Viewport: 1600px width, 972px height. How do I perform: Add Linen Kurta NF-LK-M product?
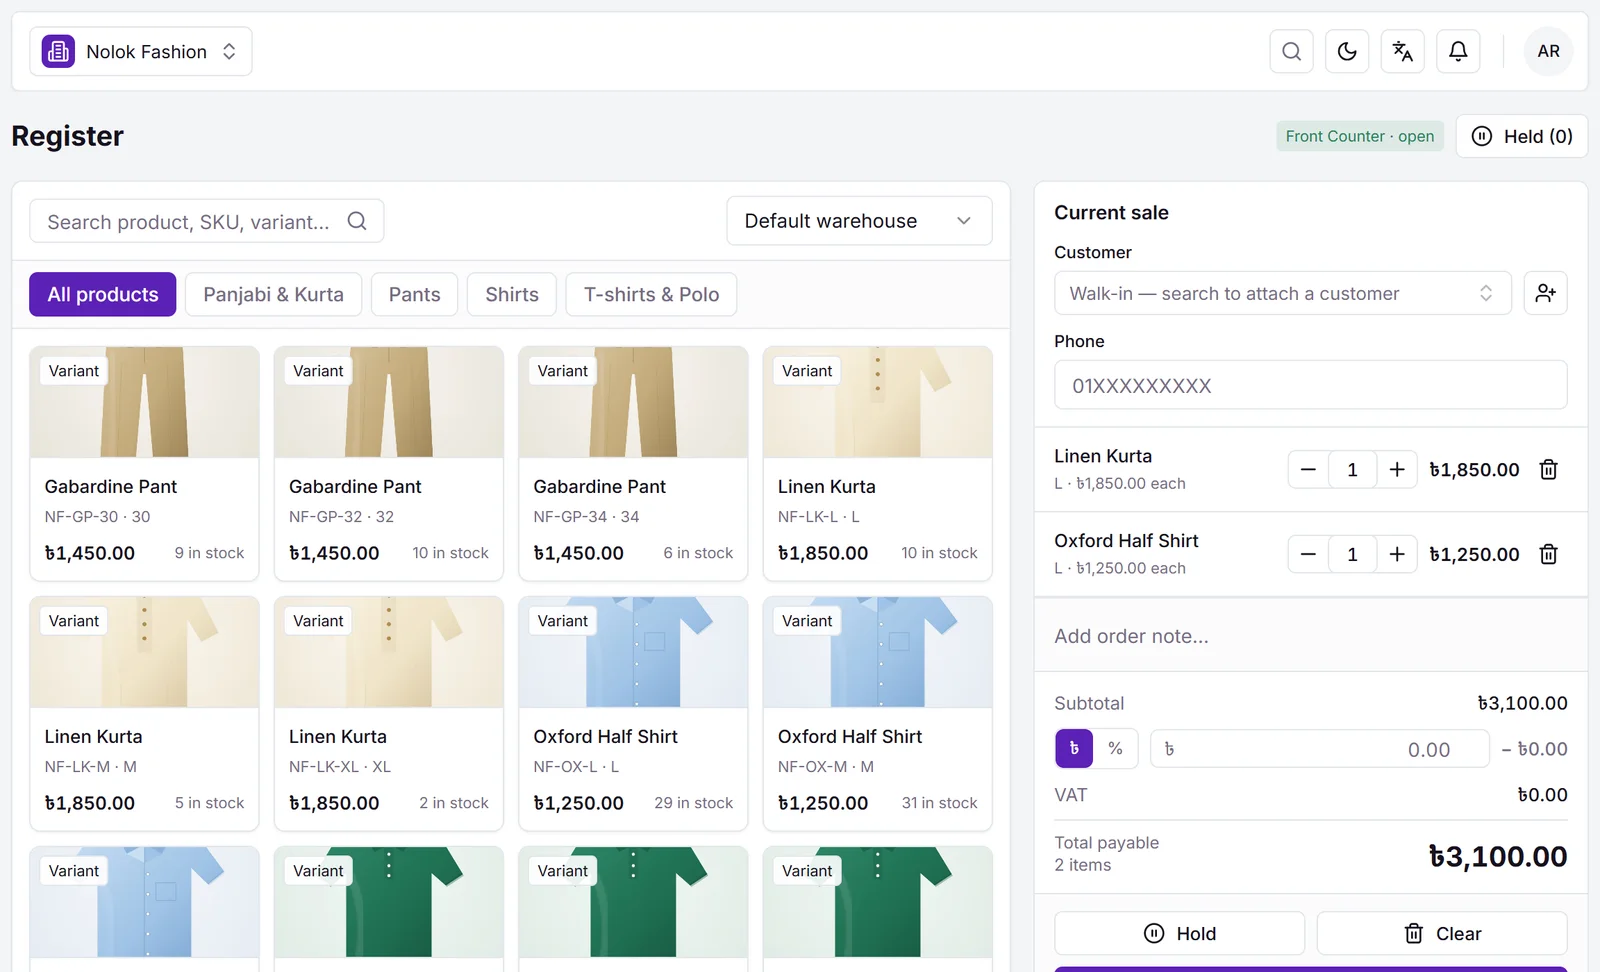tap(144, 713)
